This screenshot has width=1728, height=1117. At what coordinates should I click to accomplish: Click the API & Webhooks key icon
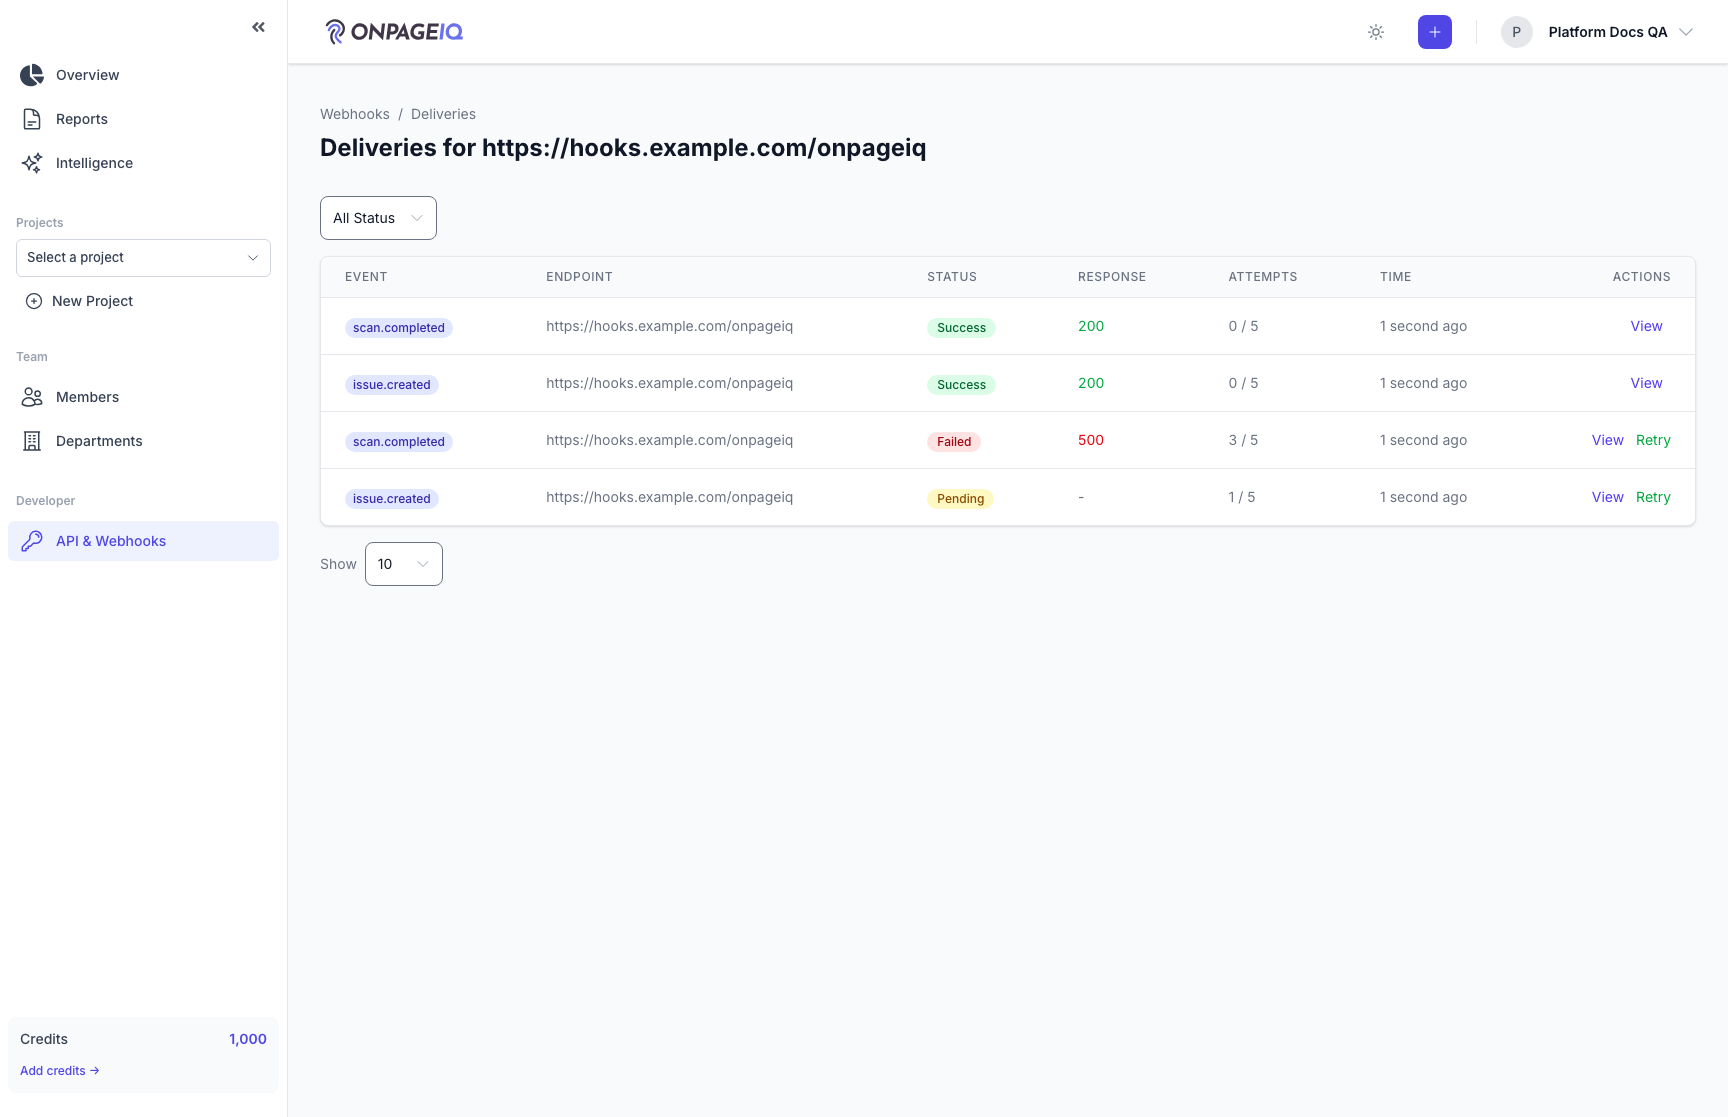point(32,541)
